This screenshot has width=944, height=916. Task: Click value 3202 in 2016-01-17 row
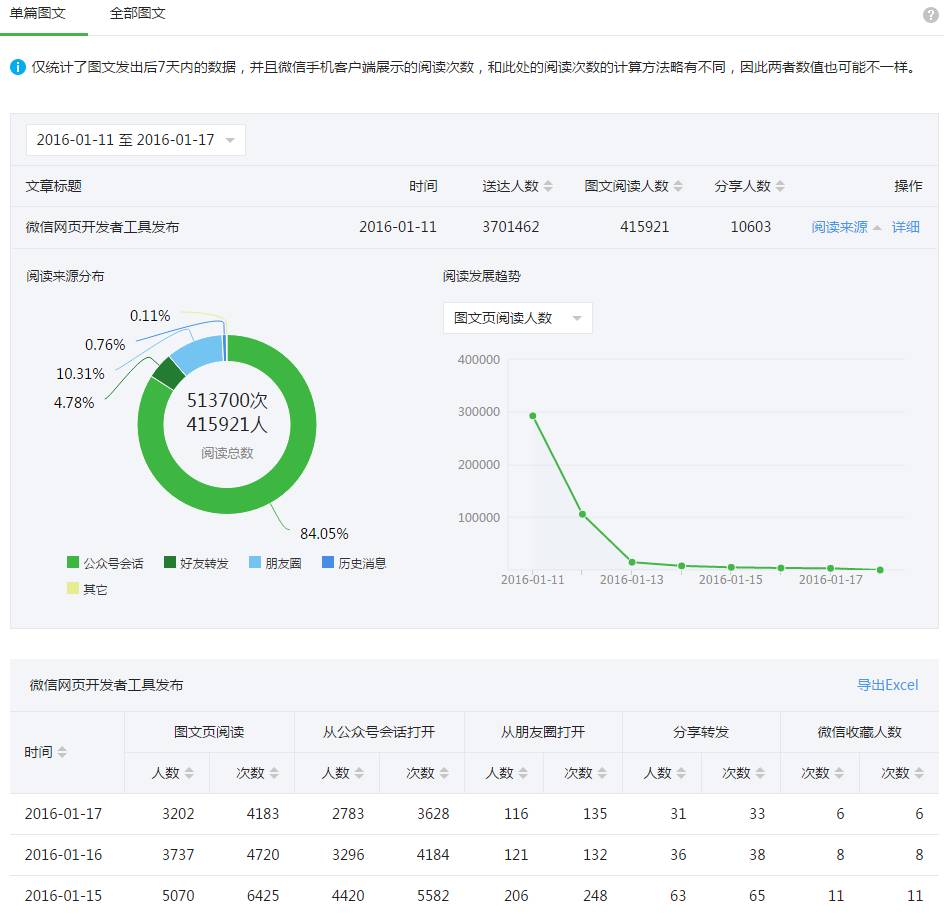click(x=178, y=814)
